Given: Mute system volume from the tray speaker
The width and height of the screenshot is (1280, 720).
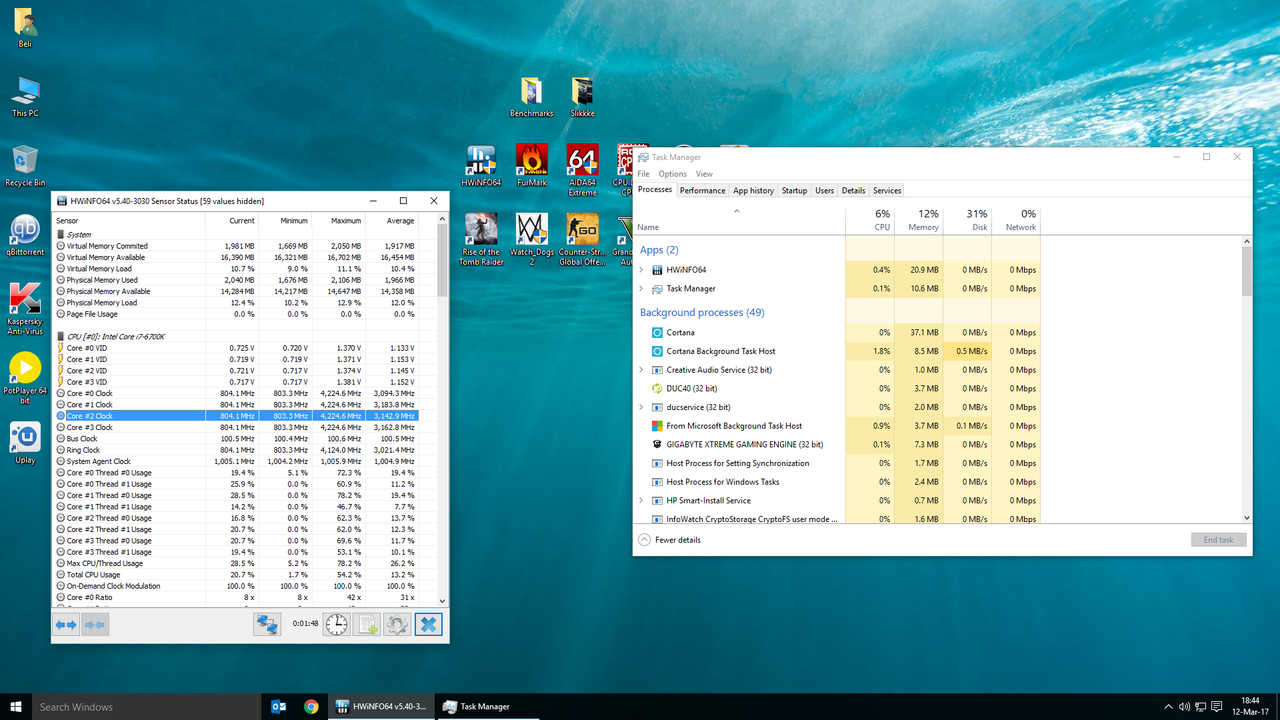Looking at the screenshot, I should (x=1185, y=707).
